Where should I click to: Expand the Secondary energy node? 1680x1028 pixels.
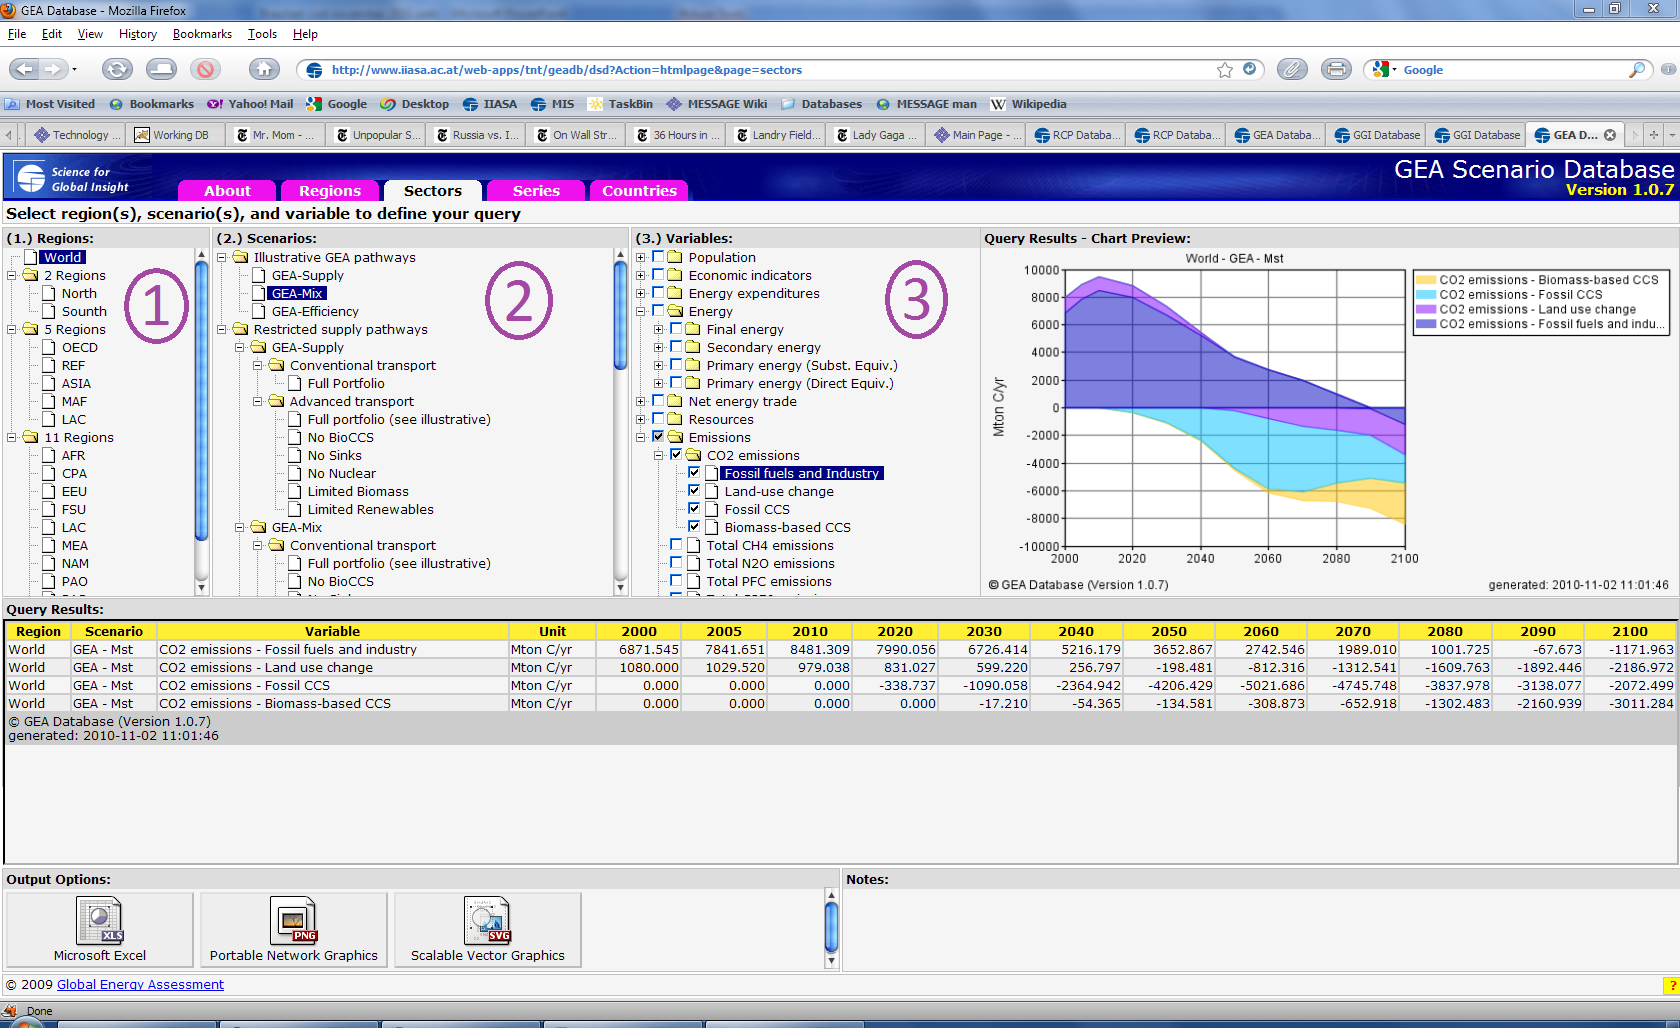coord(659,348)
